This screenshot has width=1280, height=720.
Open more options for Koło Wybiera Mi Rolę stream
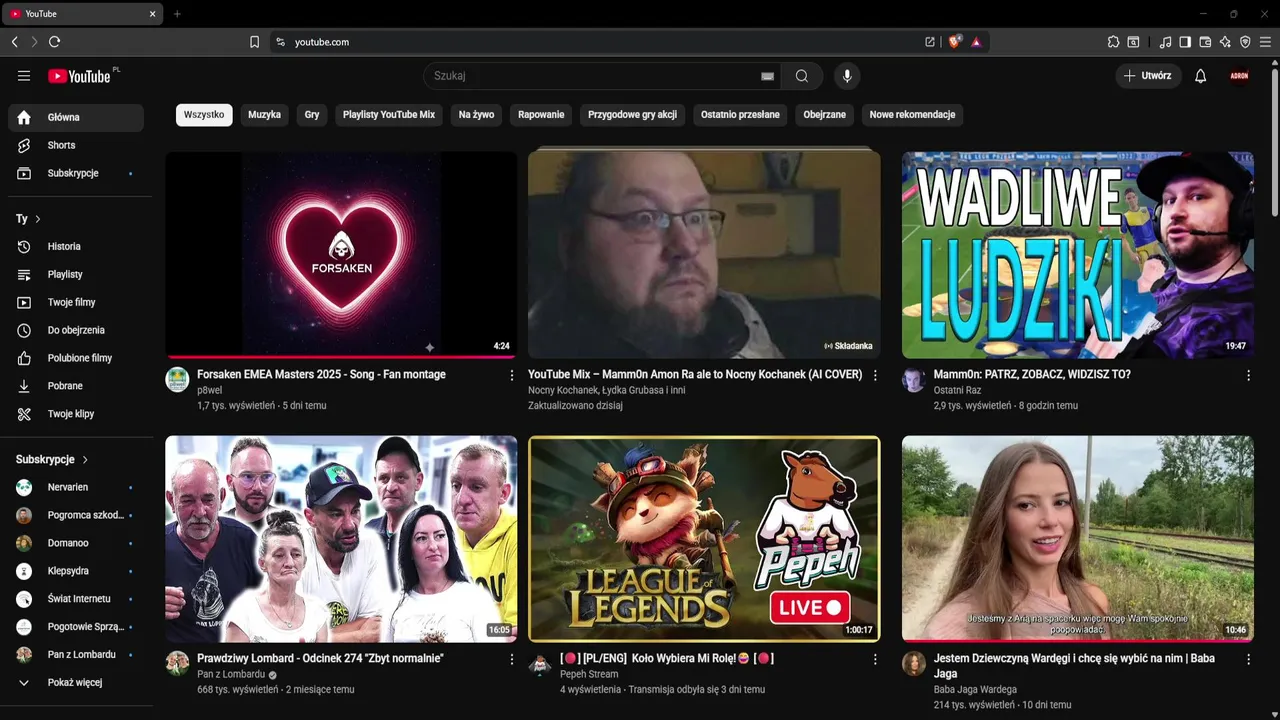[875, 659]
